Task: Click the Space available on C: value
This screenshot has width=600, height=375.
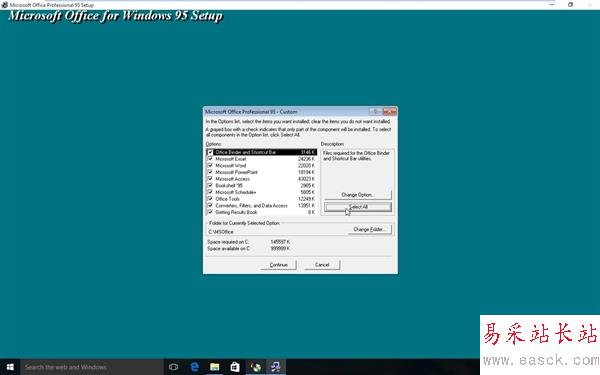Action: click(280, 249)
